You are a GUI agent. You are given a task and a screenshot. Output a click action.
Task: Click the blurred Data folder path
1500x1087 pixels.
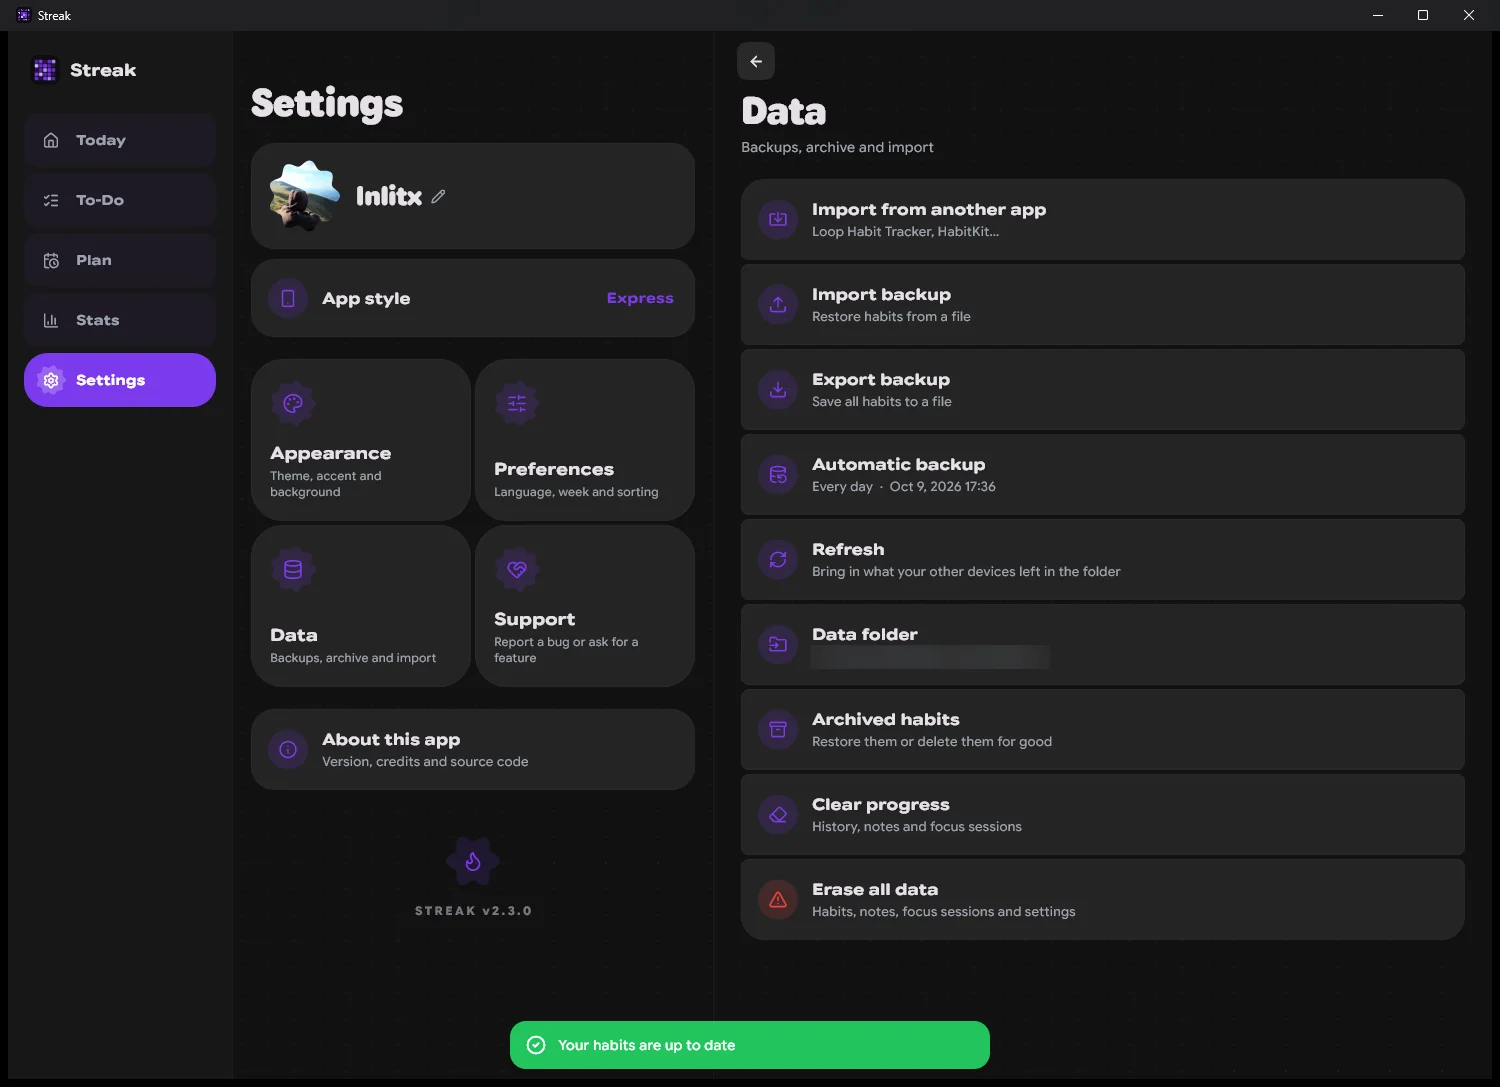930,657
